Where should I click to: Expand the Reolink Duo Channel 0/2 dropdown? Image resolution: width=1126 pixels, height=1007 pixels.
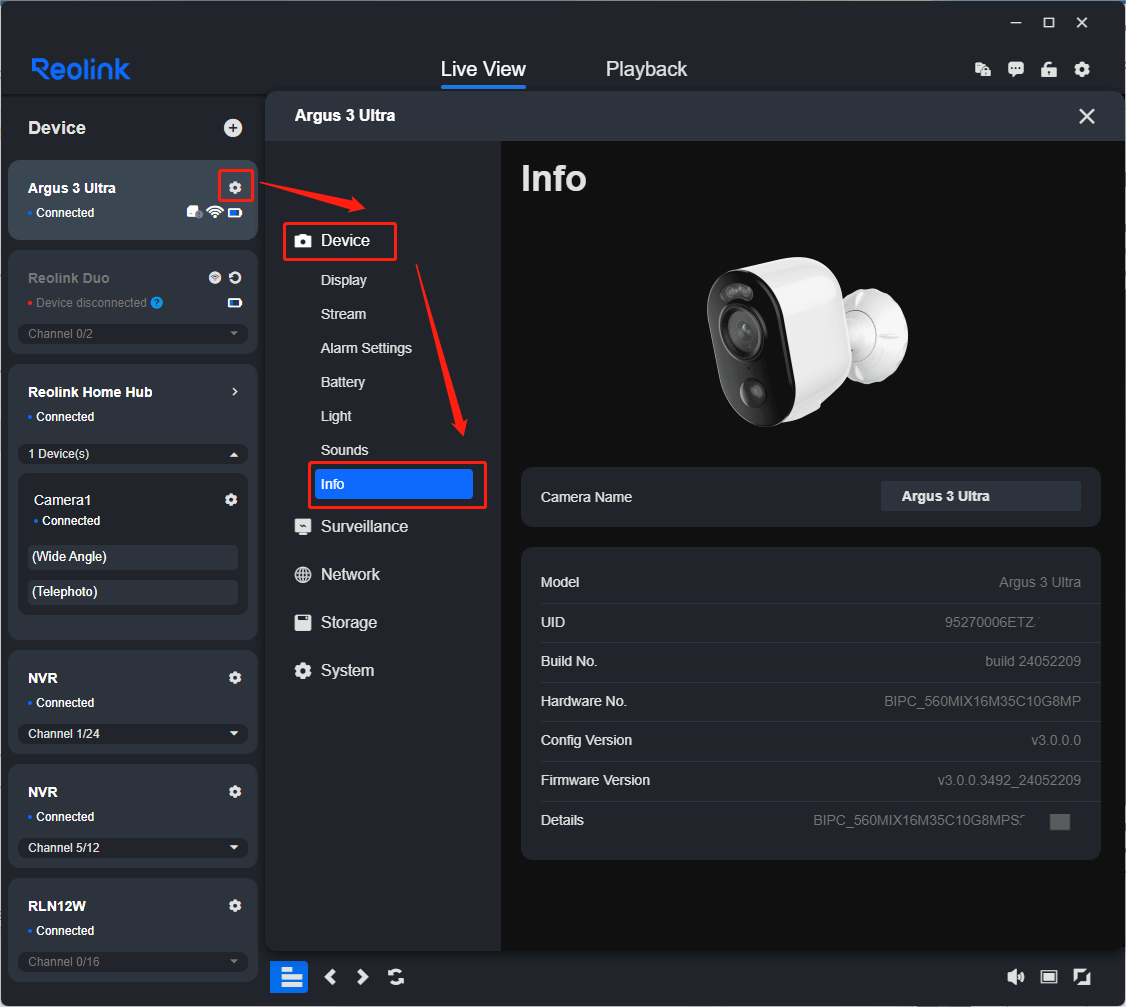(x=133, y=334)
